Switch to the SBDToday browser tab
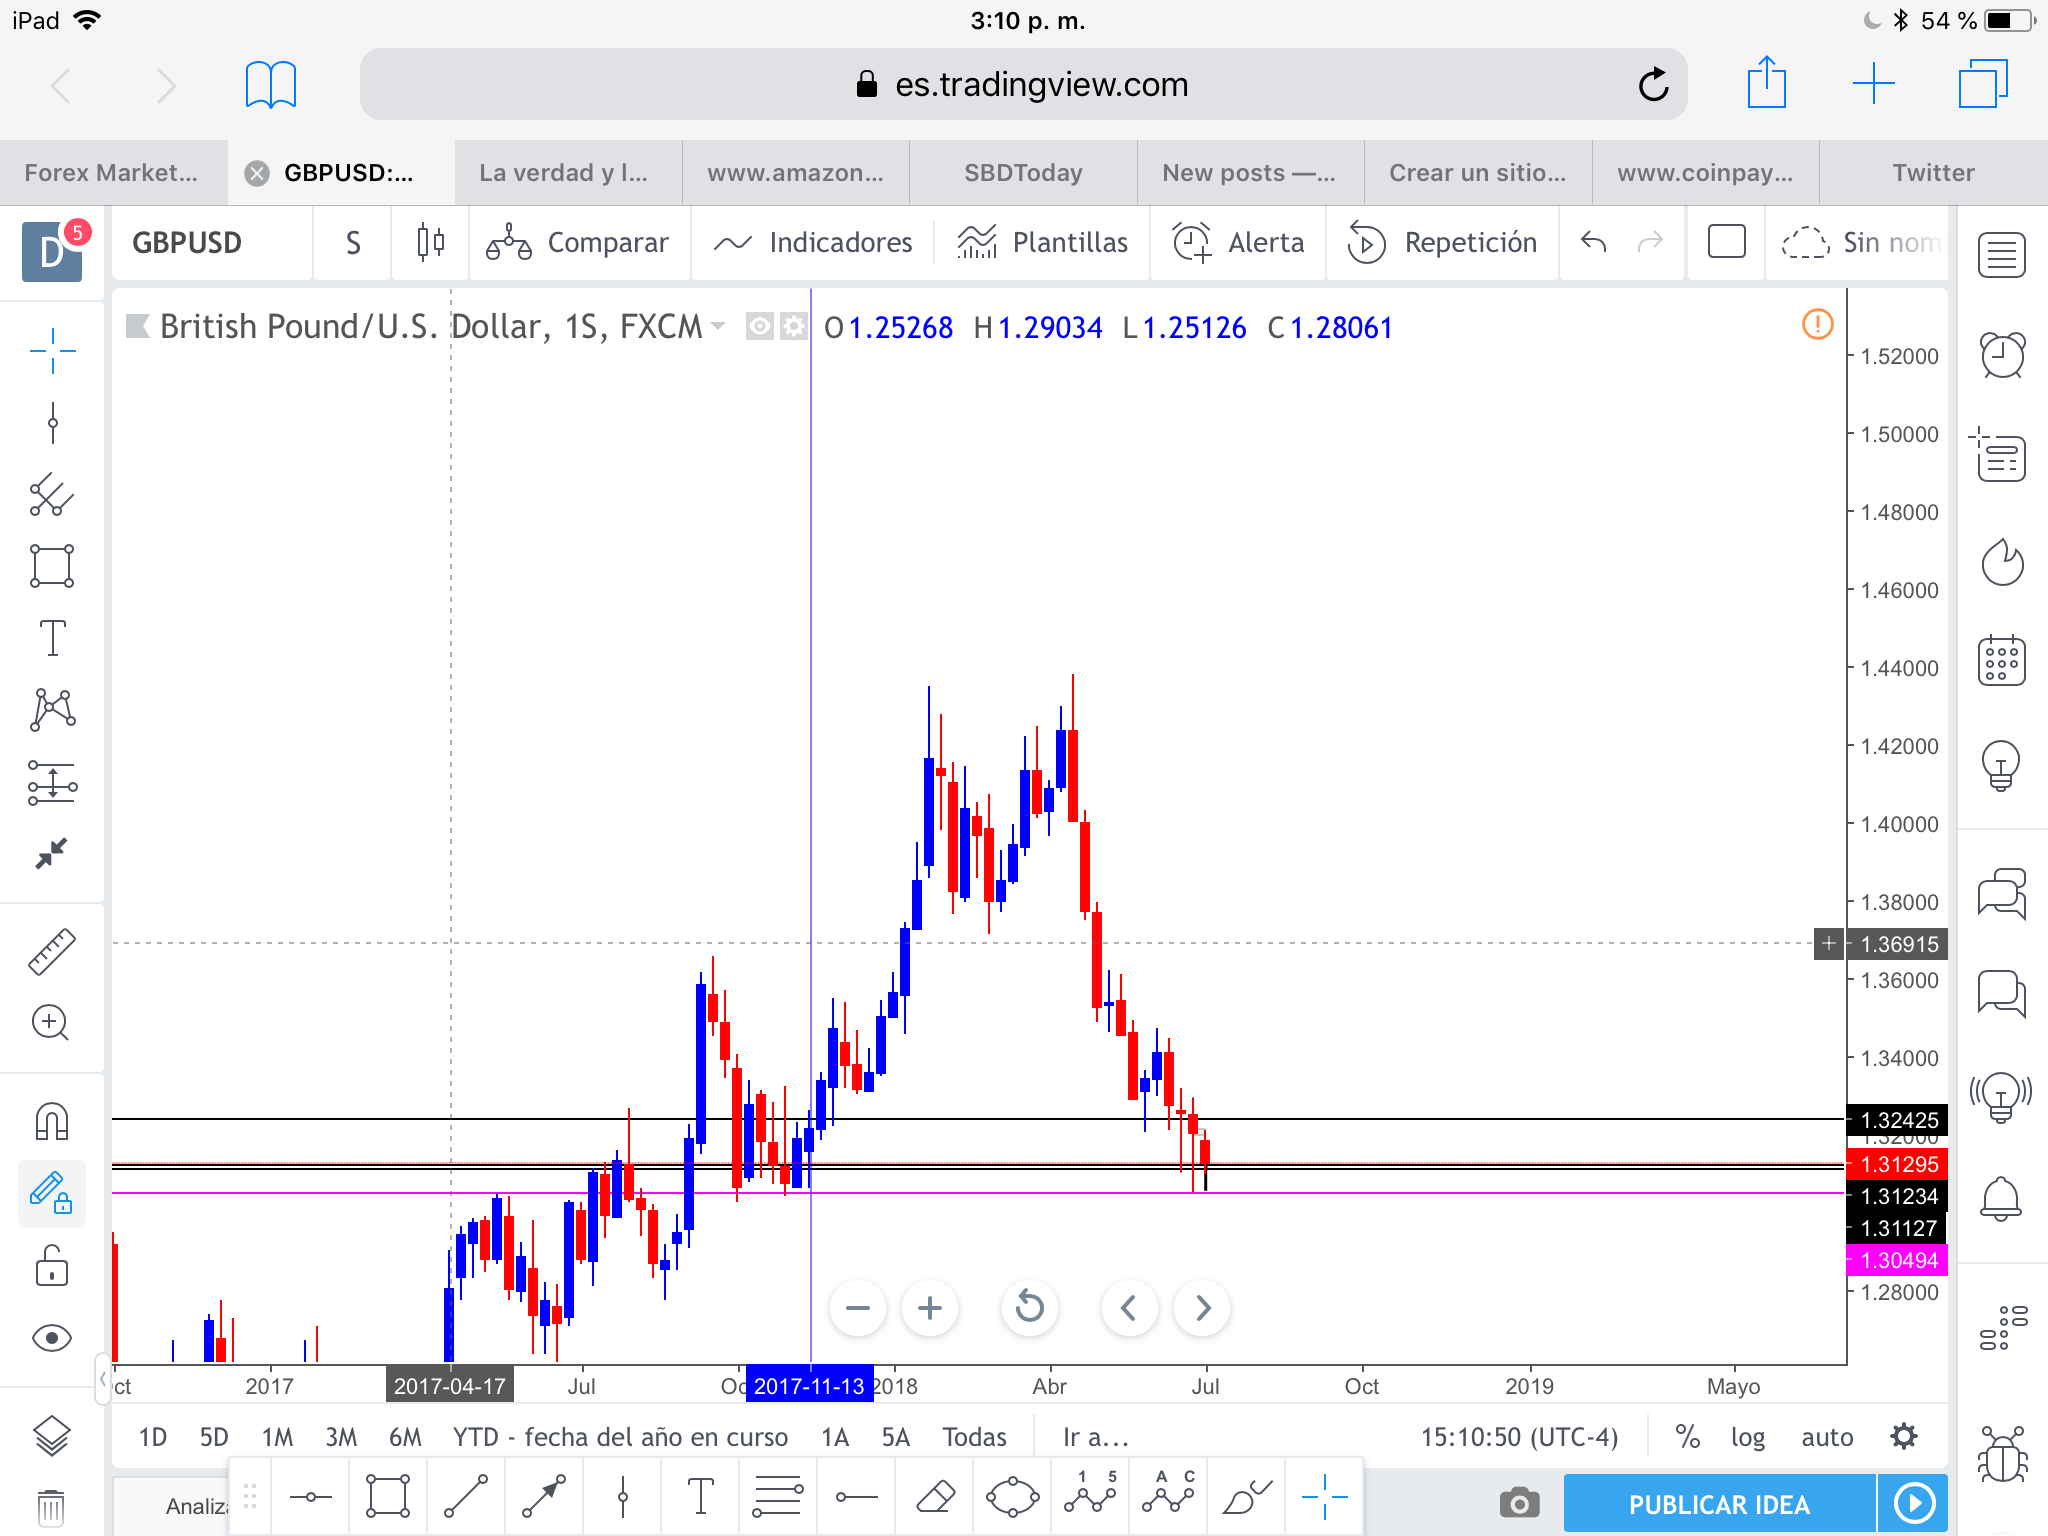This screenshot has width=2048, height=1536. pyautogui.click(x=1022, y=172)
